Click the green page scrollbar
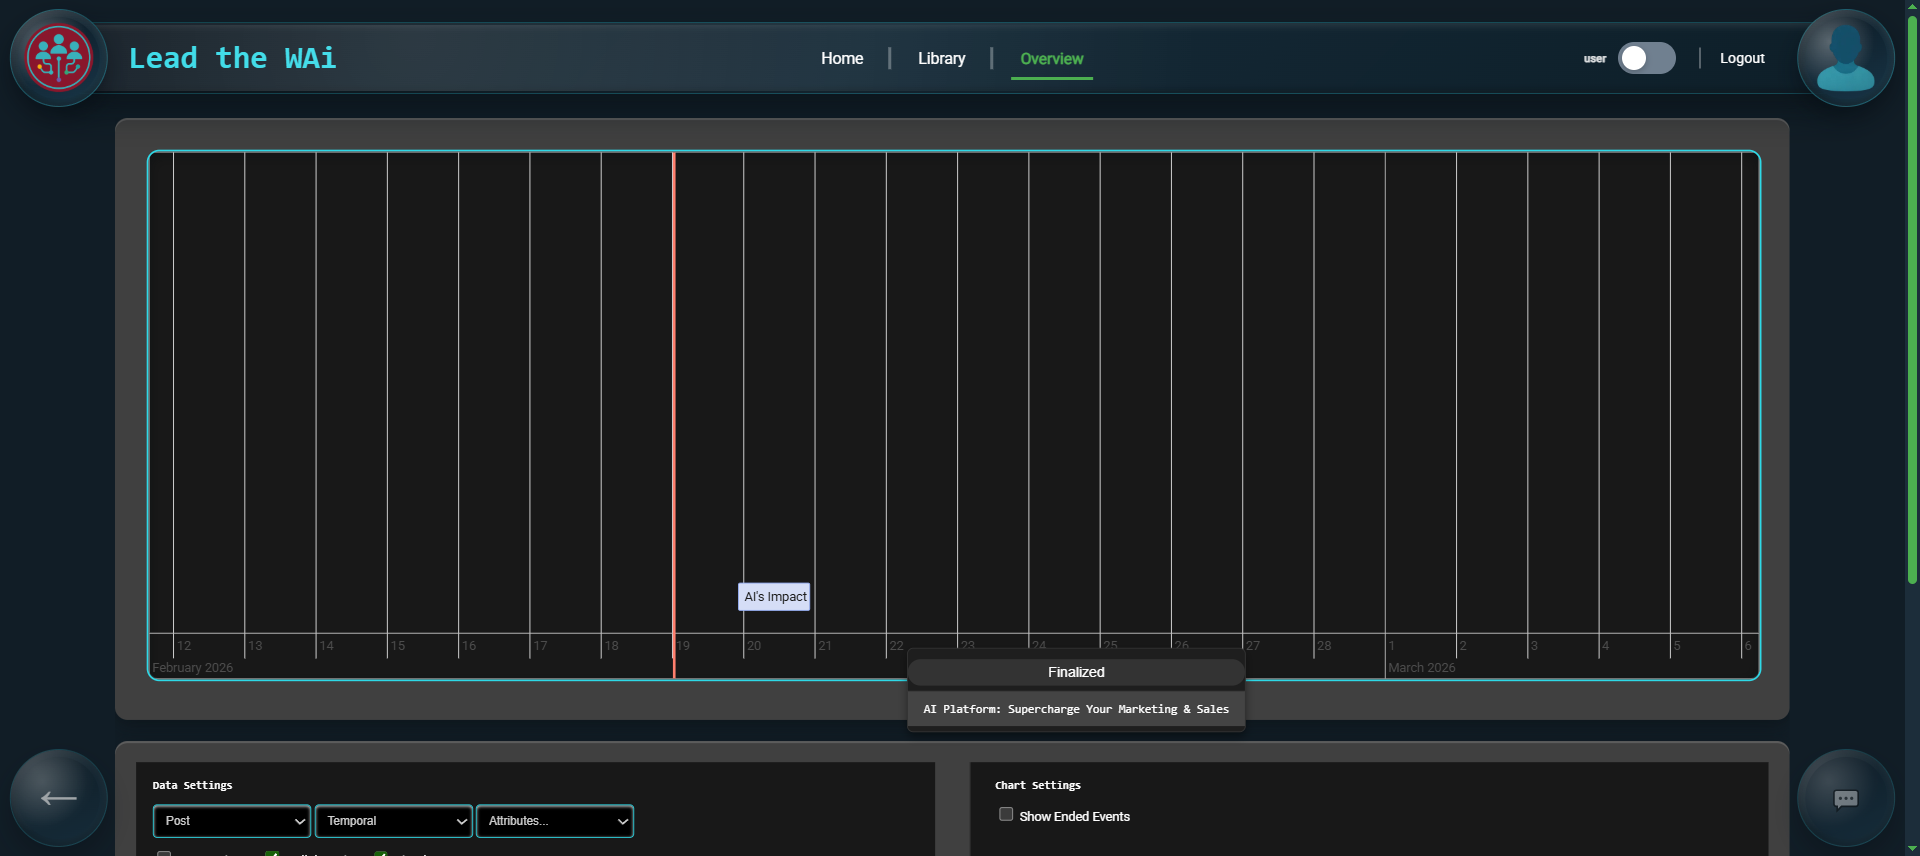This screenshot has height=856, width=1920. click(1912, 300)
